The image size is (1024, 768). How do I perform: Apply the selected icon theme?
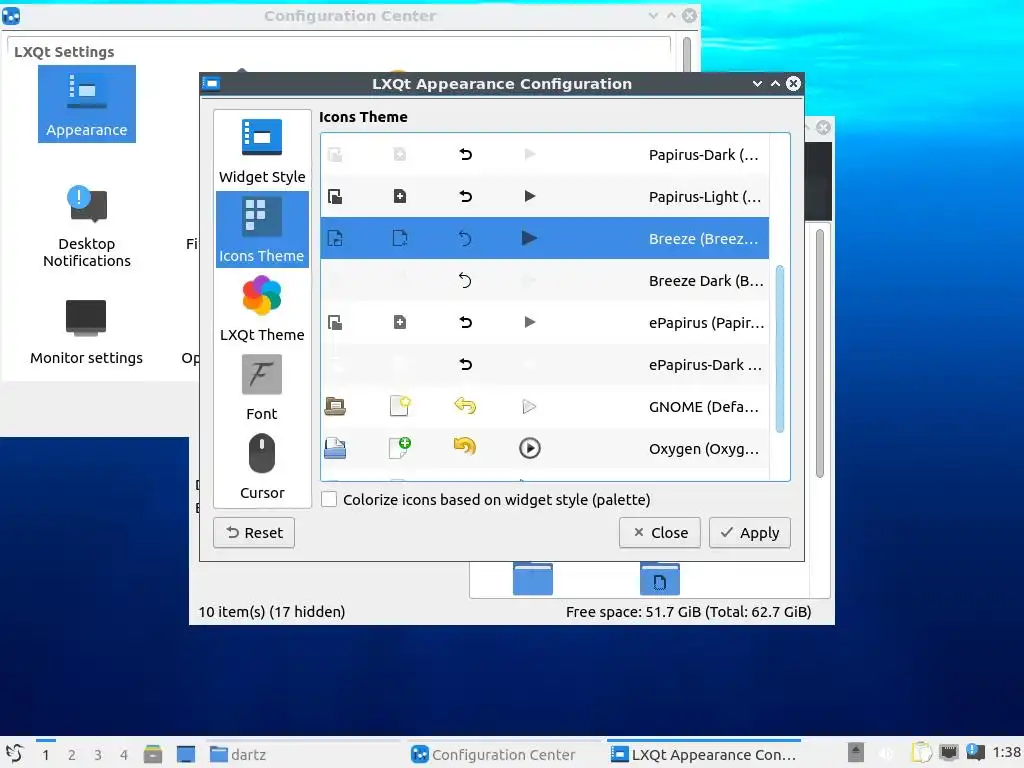[x=750, y=533]
